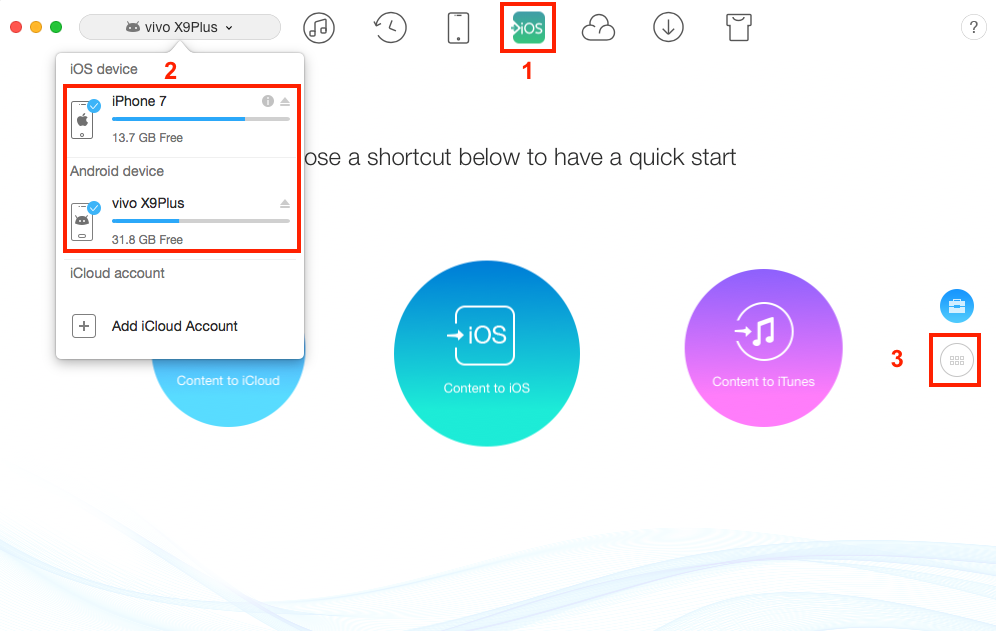Eject the vivo X9Plus device
The image size is (996, 631).
[285, 204]
